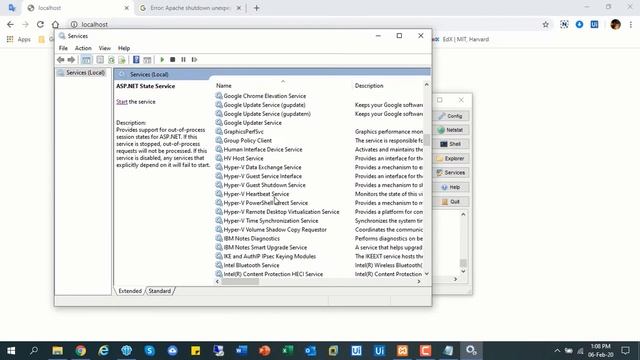
Task: Click scroll right arrow of services list
Action: (419, 282)
